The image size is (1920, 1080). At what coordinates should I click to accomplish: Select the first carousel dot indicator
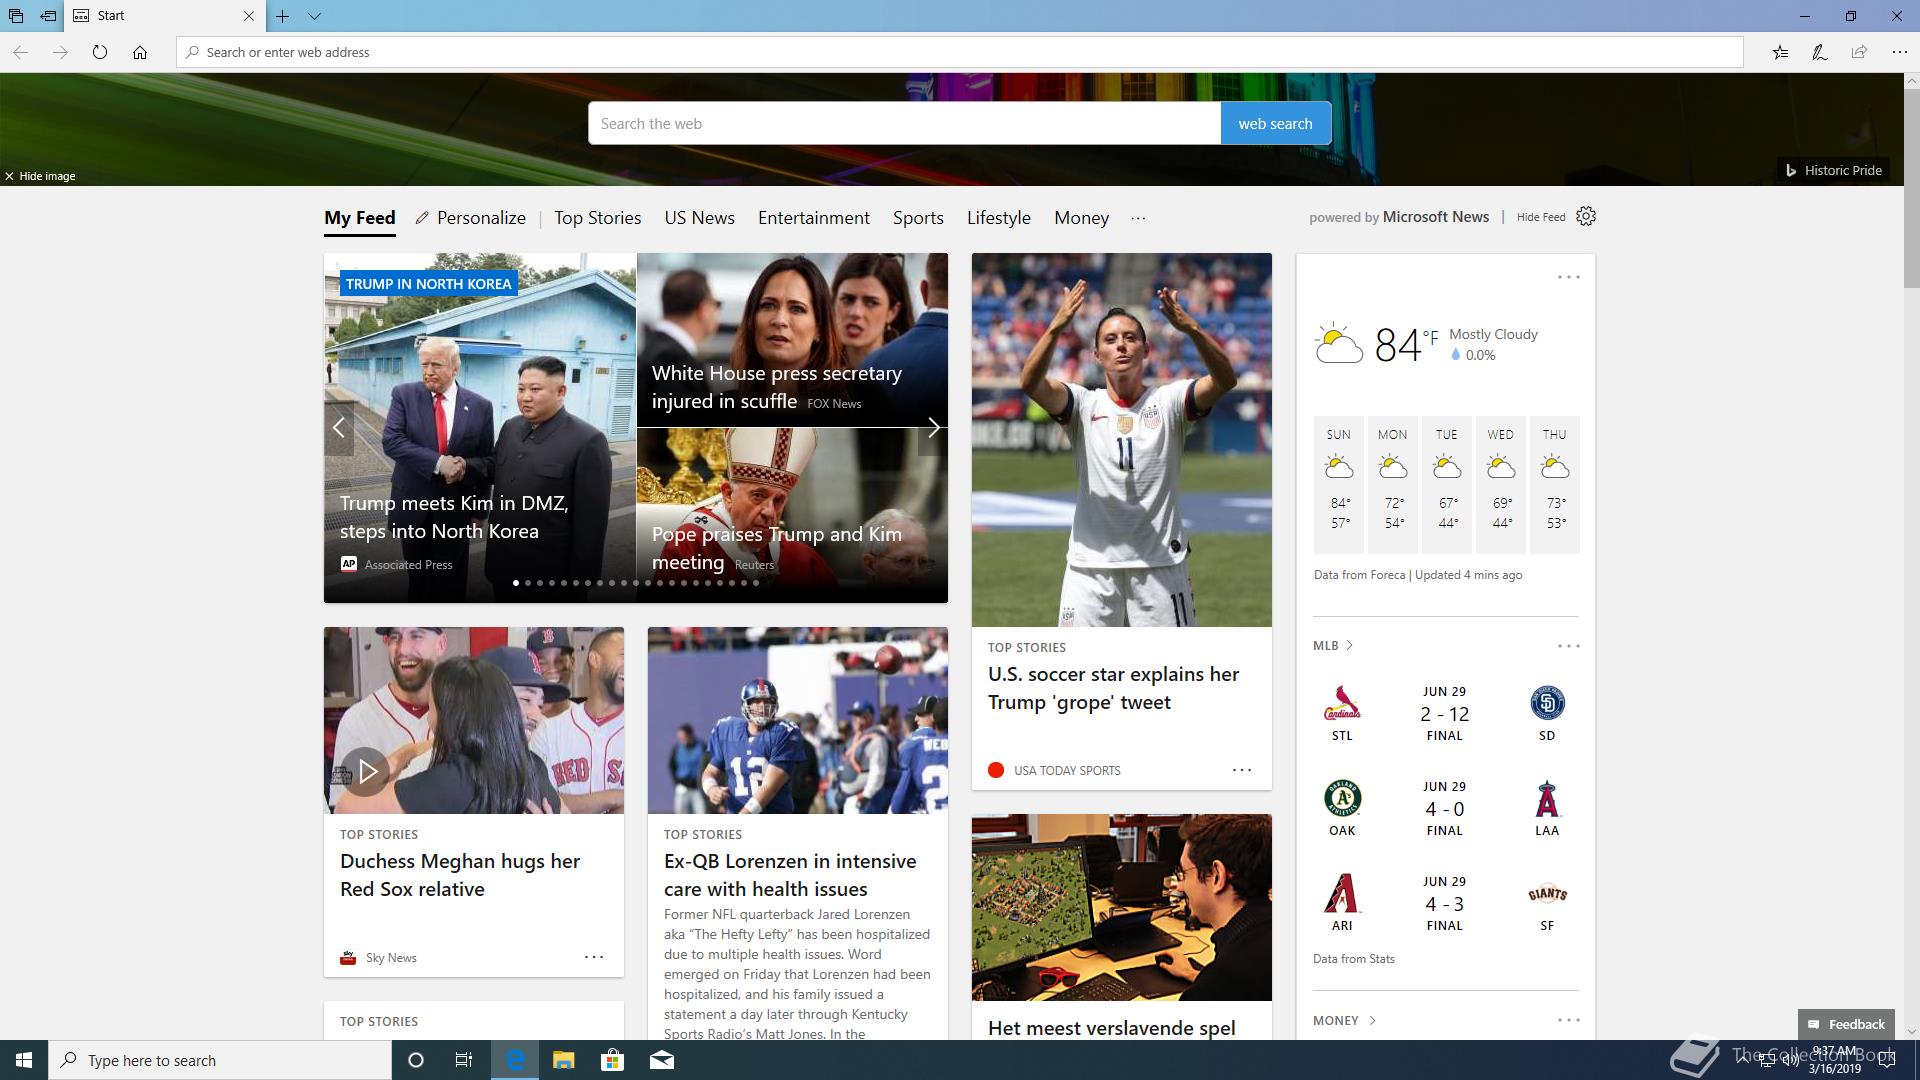pos(516,583)
